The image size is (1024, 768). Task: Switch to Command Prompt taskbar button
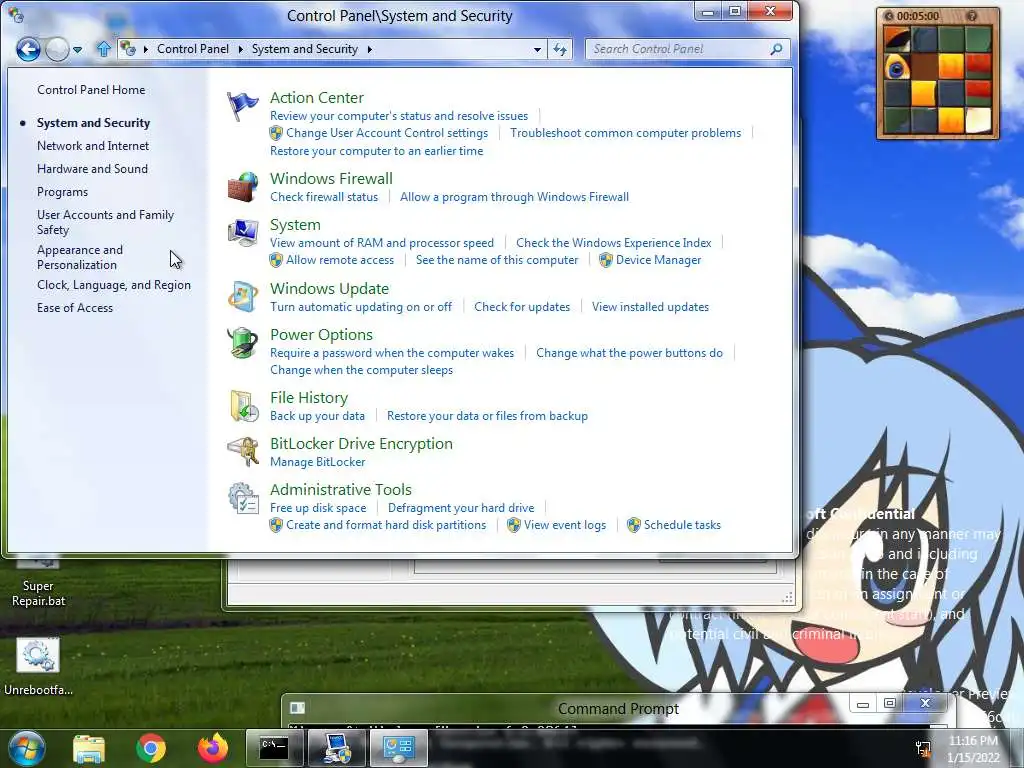274,748
